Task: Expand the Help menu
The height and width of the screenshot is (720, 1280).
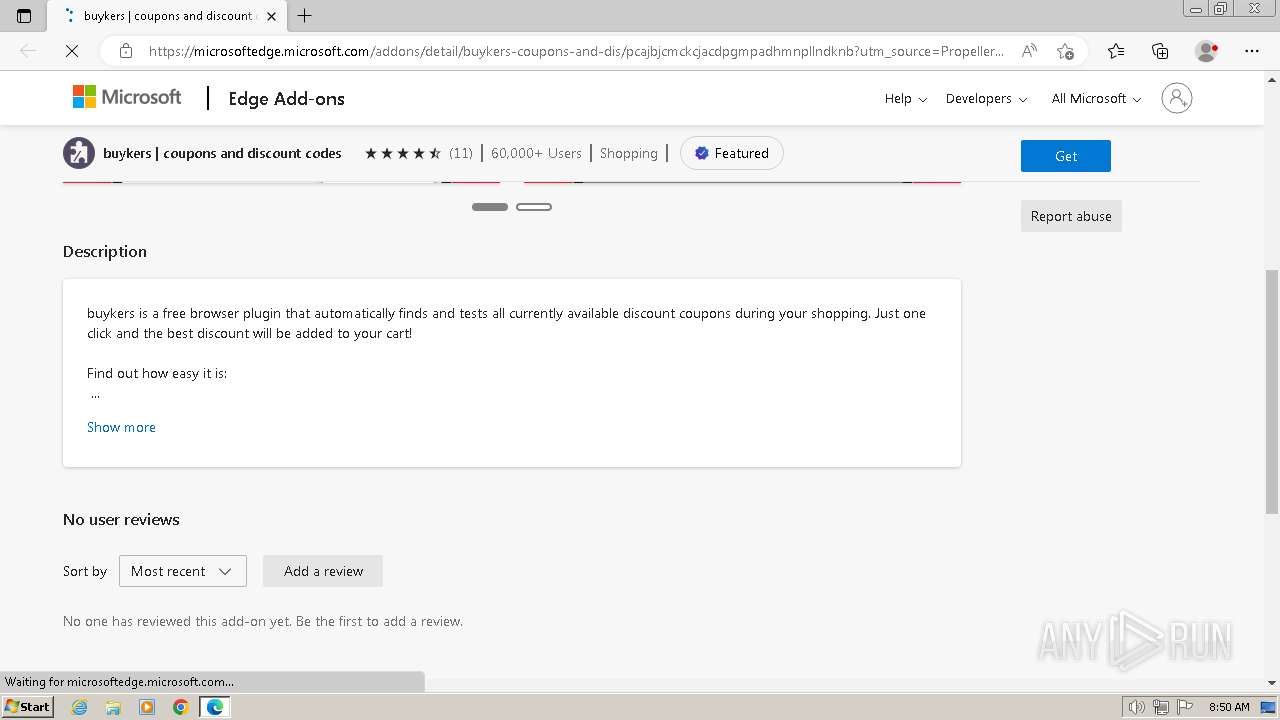Action: 906,98
